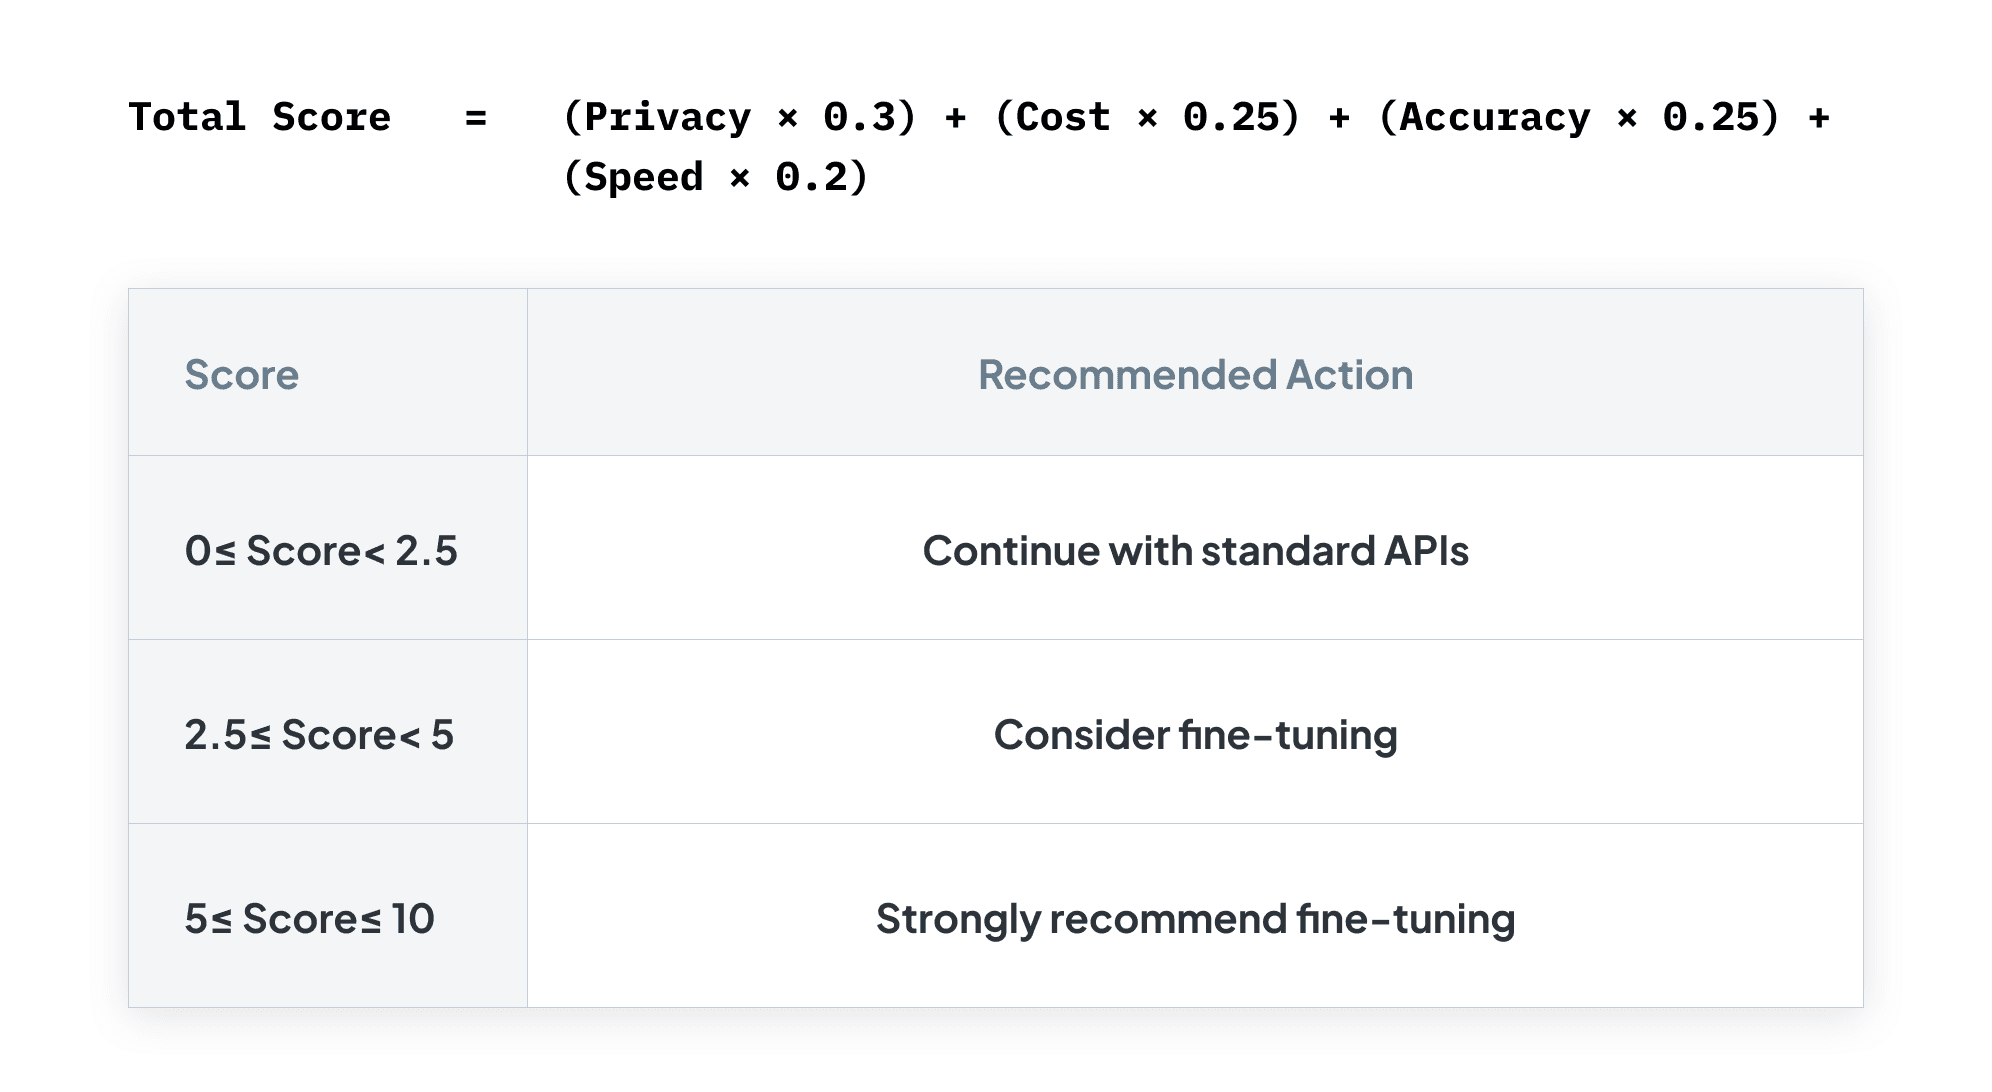The height and width of the screenshot is (1092, 1992).
Task: Click the word Privacy in formula
Action: [x=667, y=118]
